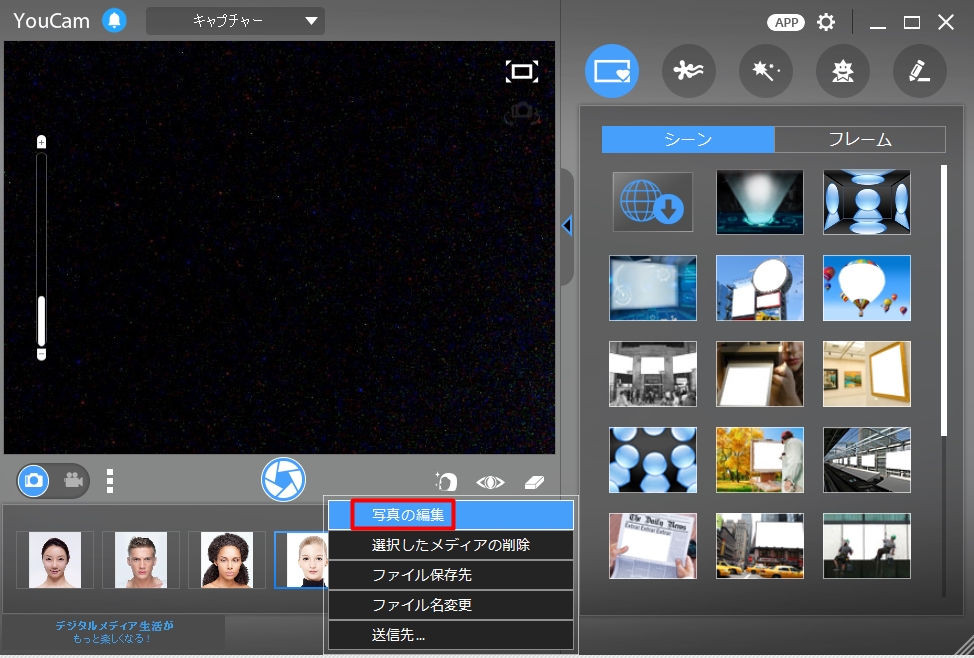Switch to video recording mode
The height and width of the screenshot is (658, 974).
(73, 480)
